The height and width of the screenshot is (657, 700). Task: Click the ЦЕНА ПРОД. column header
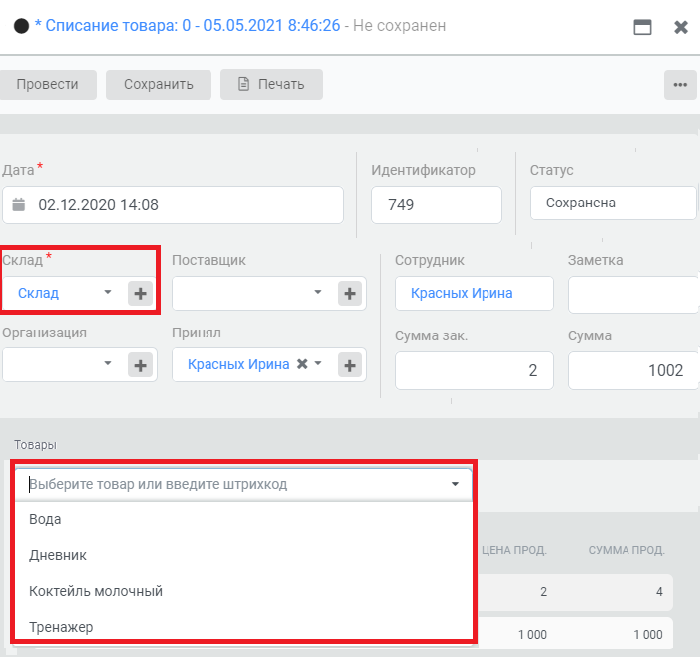(514, 550)
